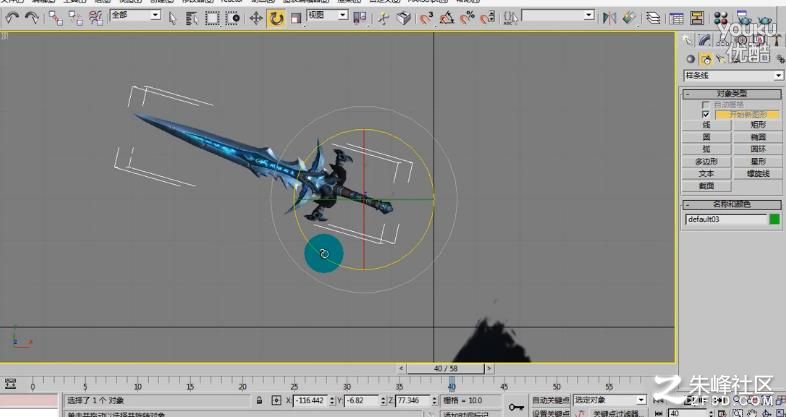The width and height of the screenshot is (786, 417).
Task: Select the Shapes category icon
Action: [x=706, y=59]
